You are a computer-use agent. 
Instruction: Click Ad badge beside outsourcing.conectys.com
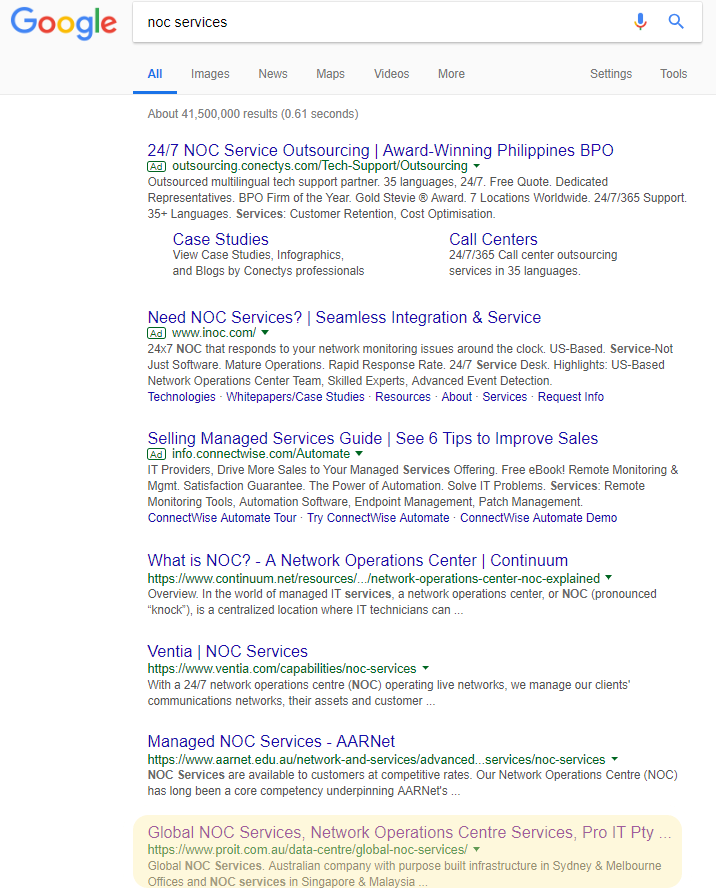pyautogui.click(x=157, y=166)
